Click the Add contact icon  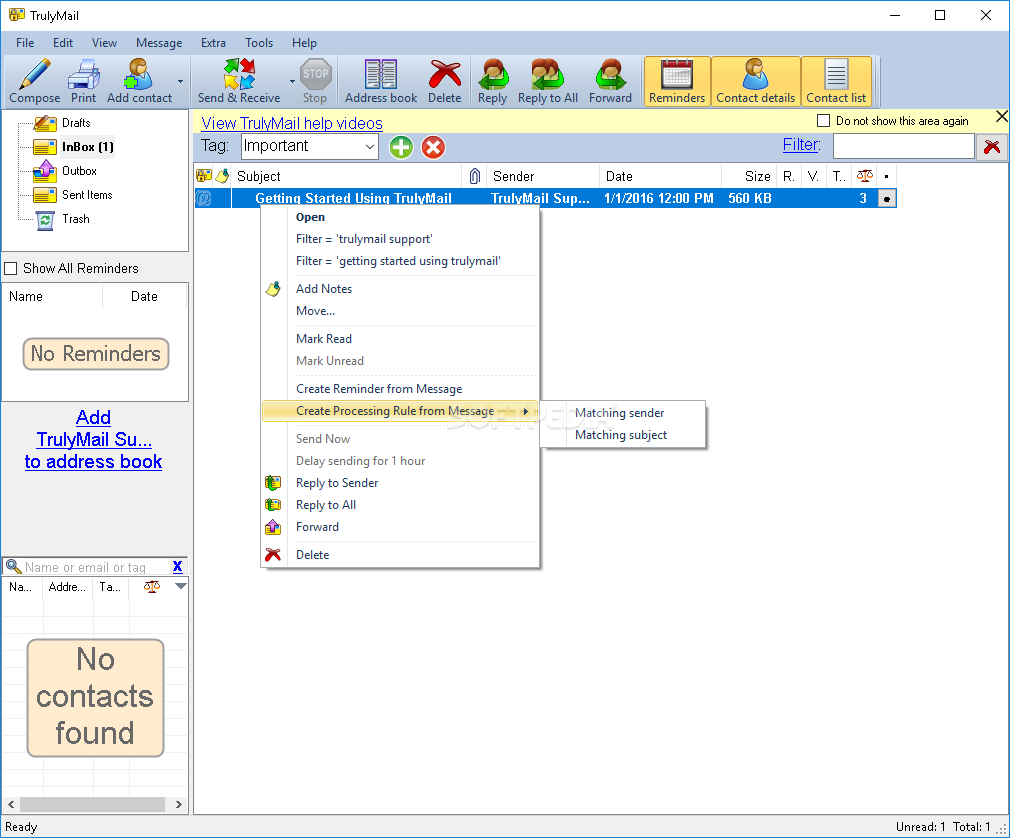[138, 74]
